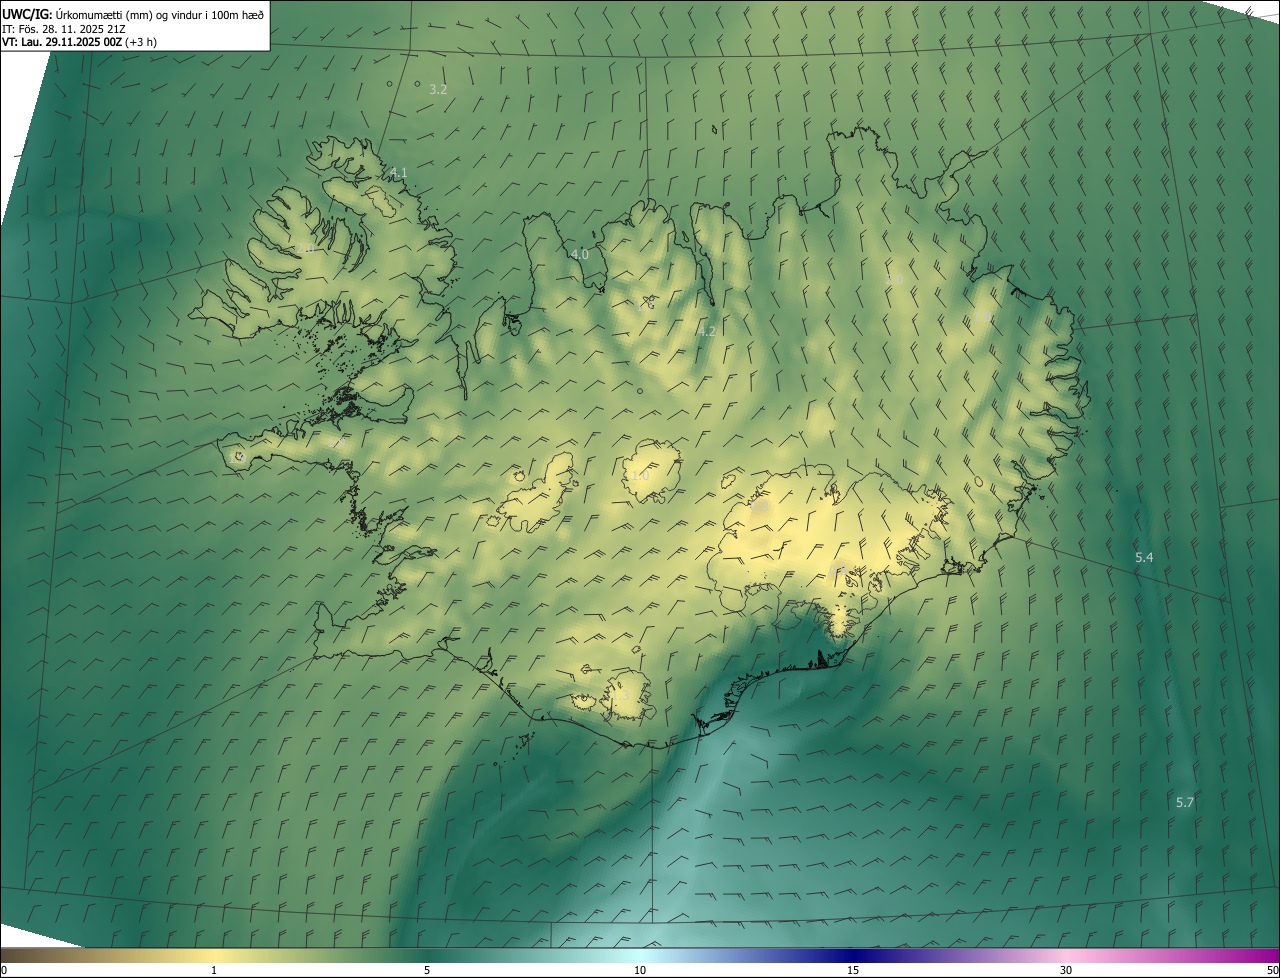Viewport: 1280px width, 978px height.
Task: Click the color scale tick label 10
Action: click(640, 970)
